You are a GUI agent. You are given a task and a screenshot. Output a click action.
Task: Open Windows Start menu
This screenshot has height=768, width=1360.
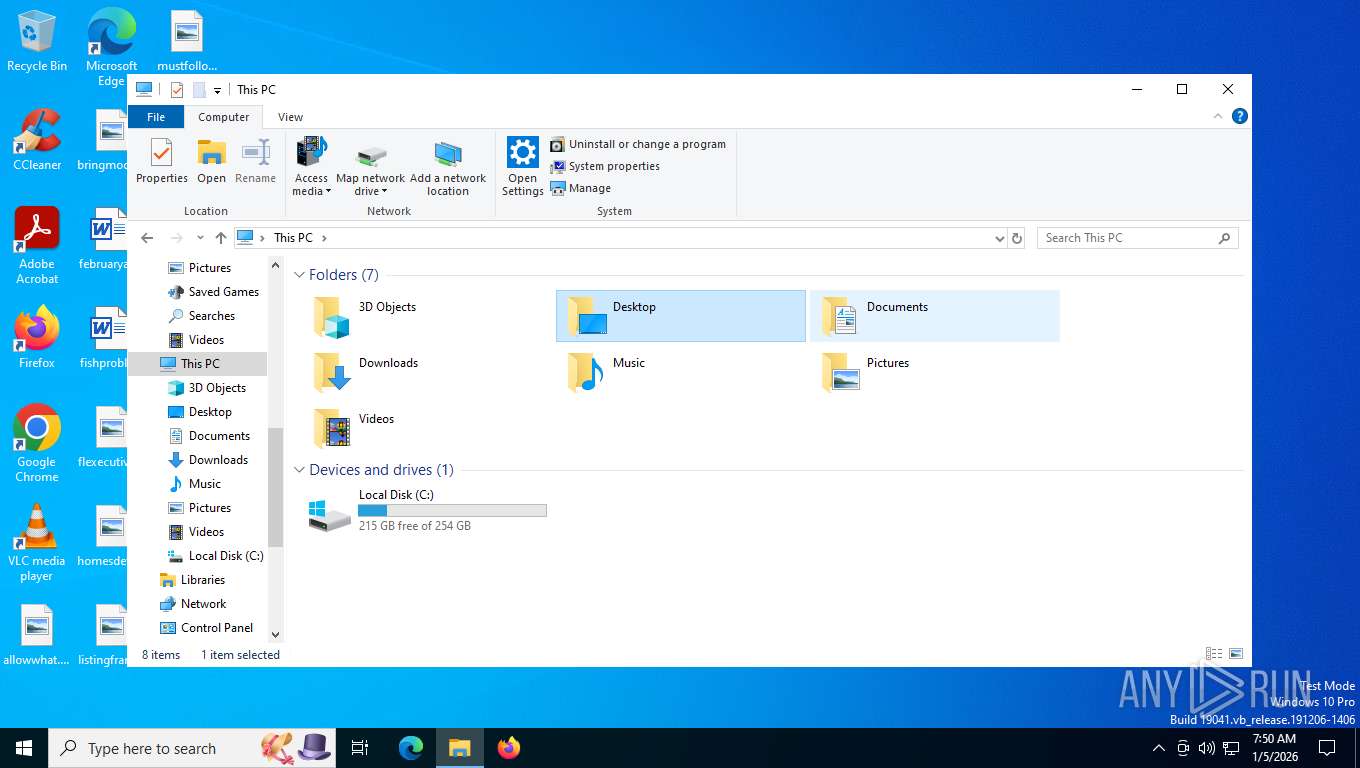[x=24, y=748]
